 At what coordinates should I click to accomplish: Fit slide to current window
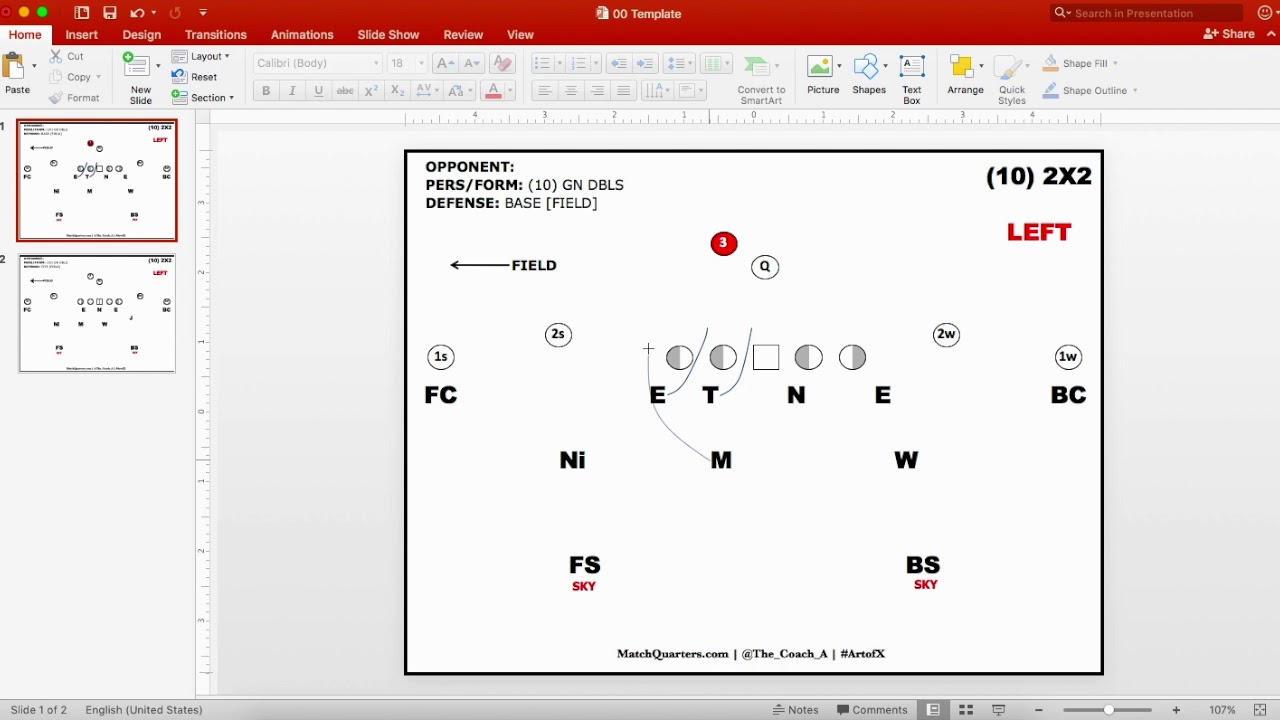tap(1260, 710)
